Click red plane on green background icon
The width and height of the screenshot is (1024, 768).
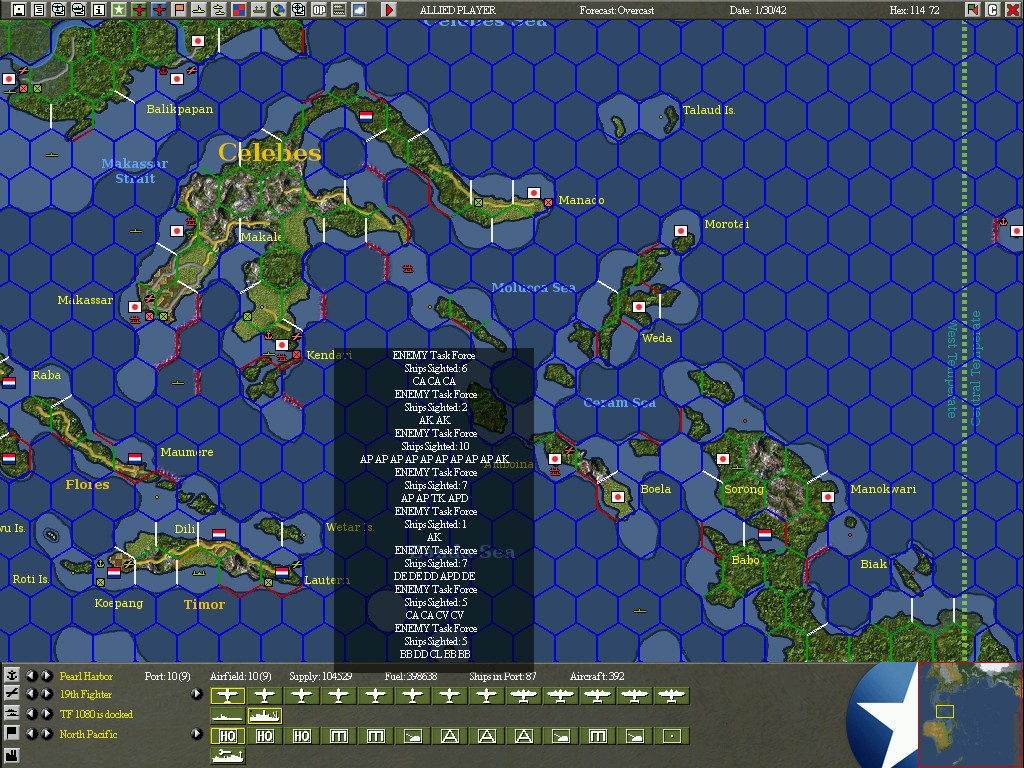click(x=138, y=9)
